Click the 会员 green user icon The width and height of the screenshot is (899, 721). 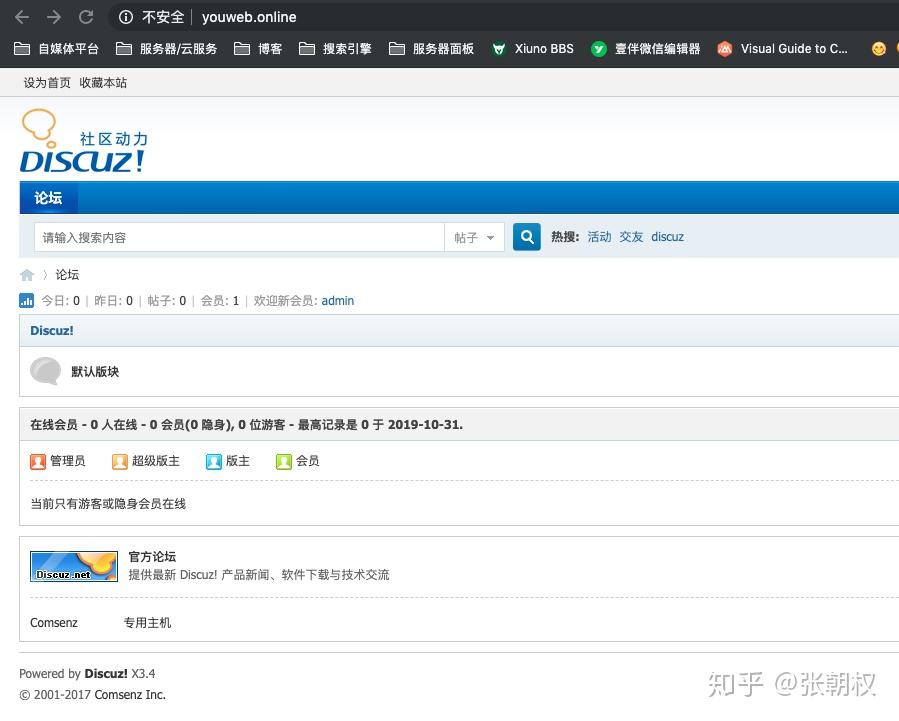tap(284, 461)
